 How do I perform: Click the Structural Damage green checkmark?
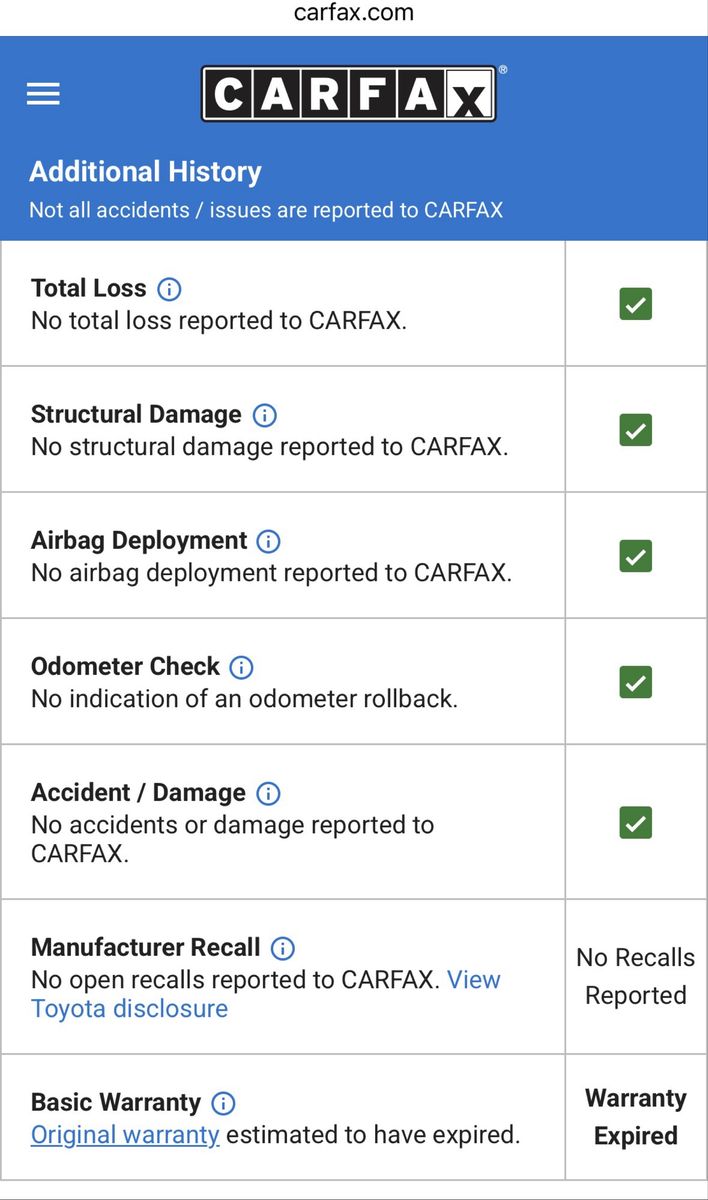[x=636, y=430]
